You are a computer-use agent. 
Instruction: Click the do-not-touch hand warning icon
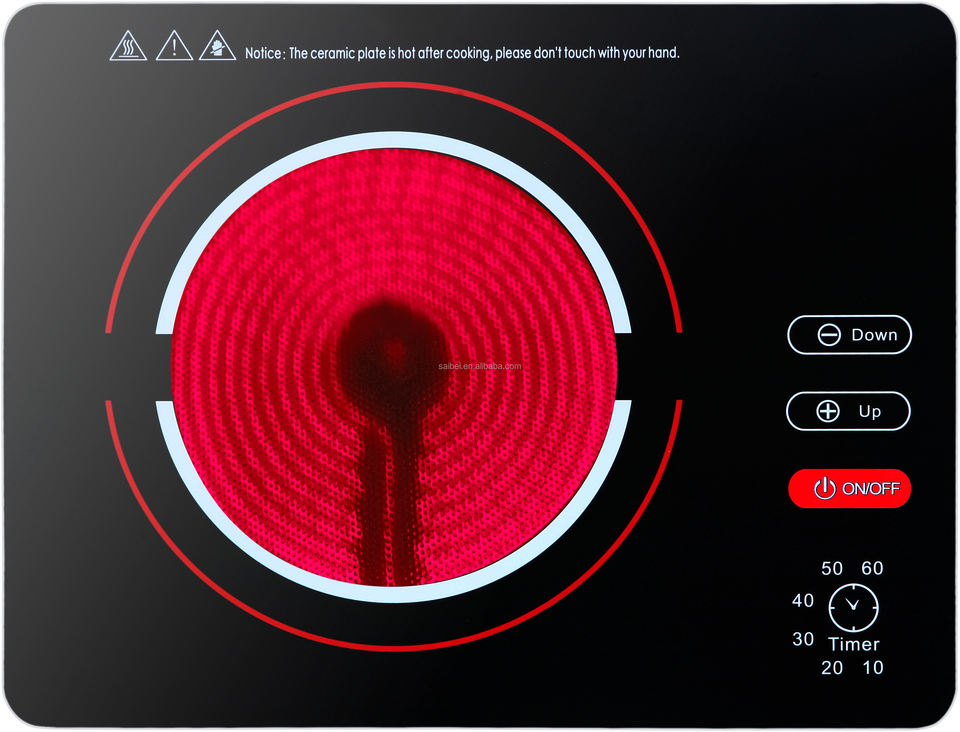click(x=217, y=46)
